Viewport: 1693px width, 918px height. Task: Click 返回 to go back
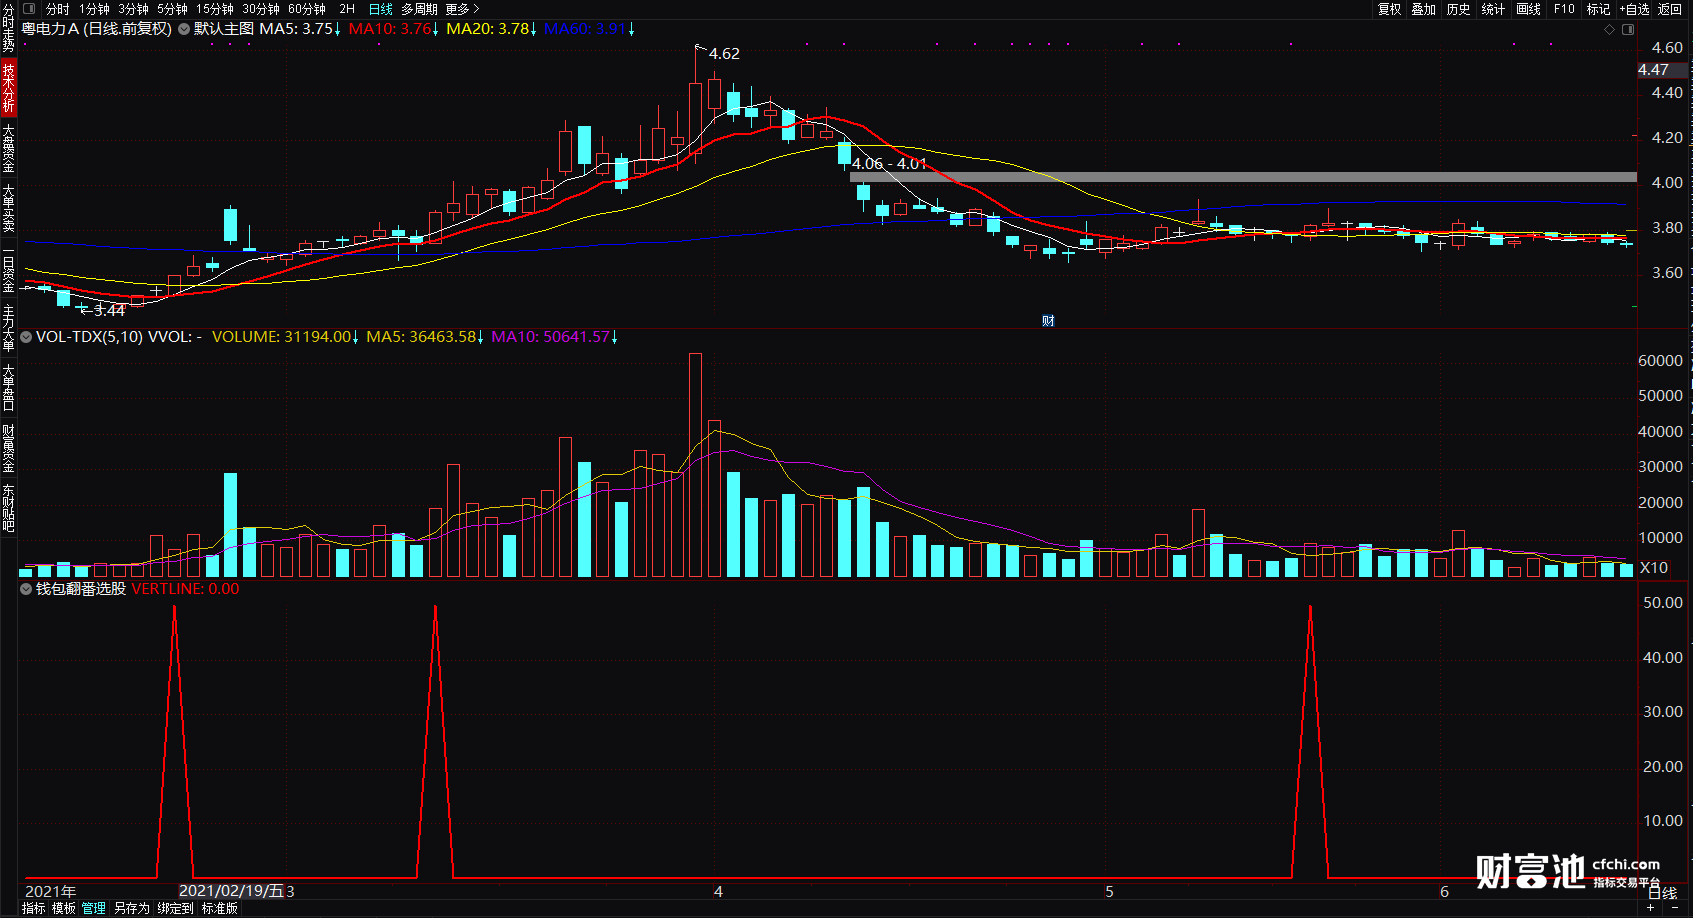coord(1670,9)
